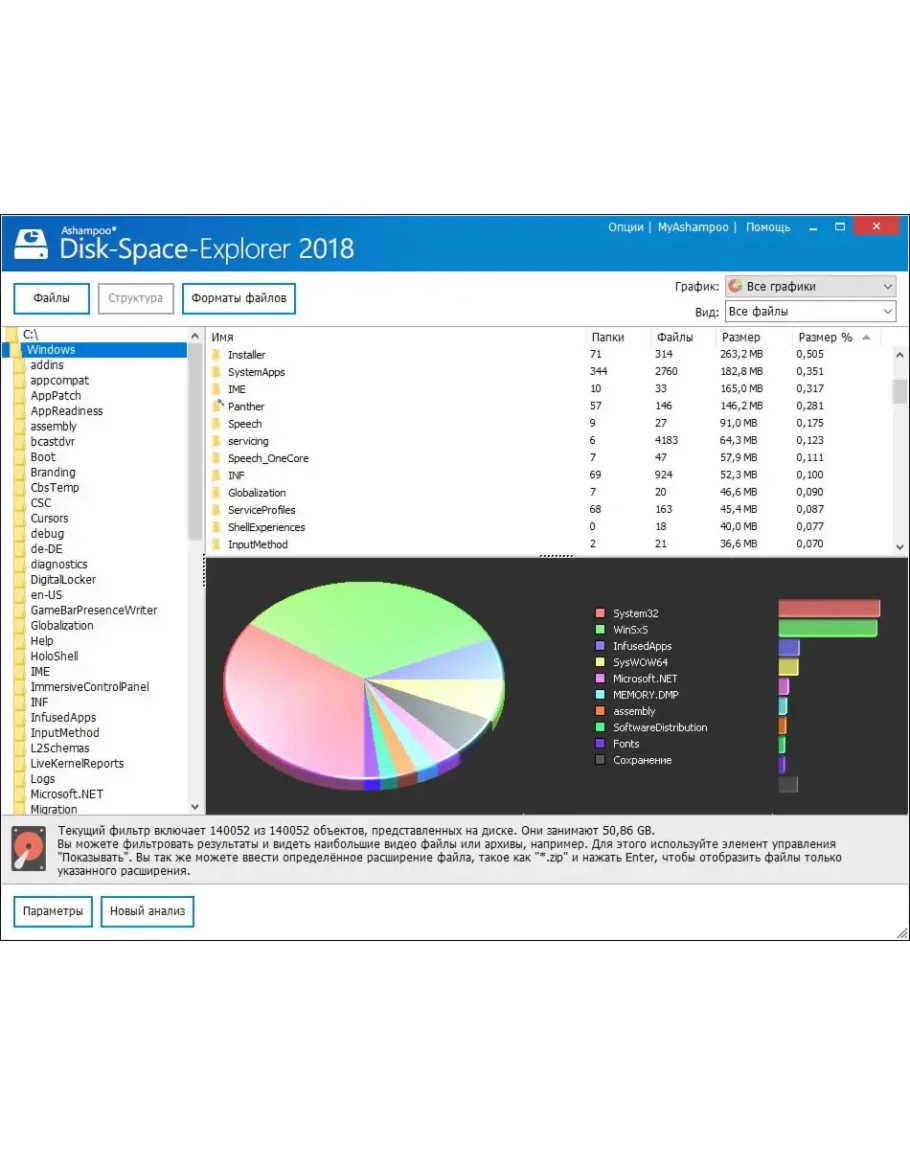Image resolution: width=910 pixels, height=1155 pixels.
Task: Click the Installer folder icon
Action: tap(216, 355)
